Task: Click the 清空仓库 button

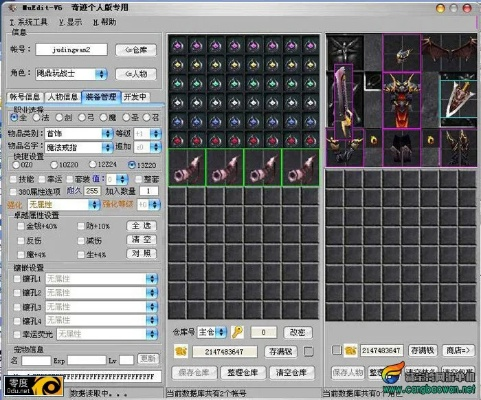Action: tap(291, 372)
